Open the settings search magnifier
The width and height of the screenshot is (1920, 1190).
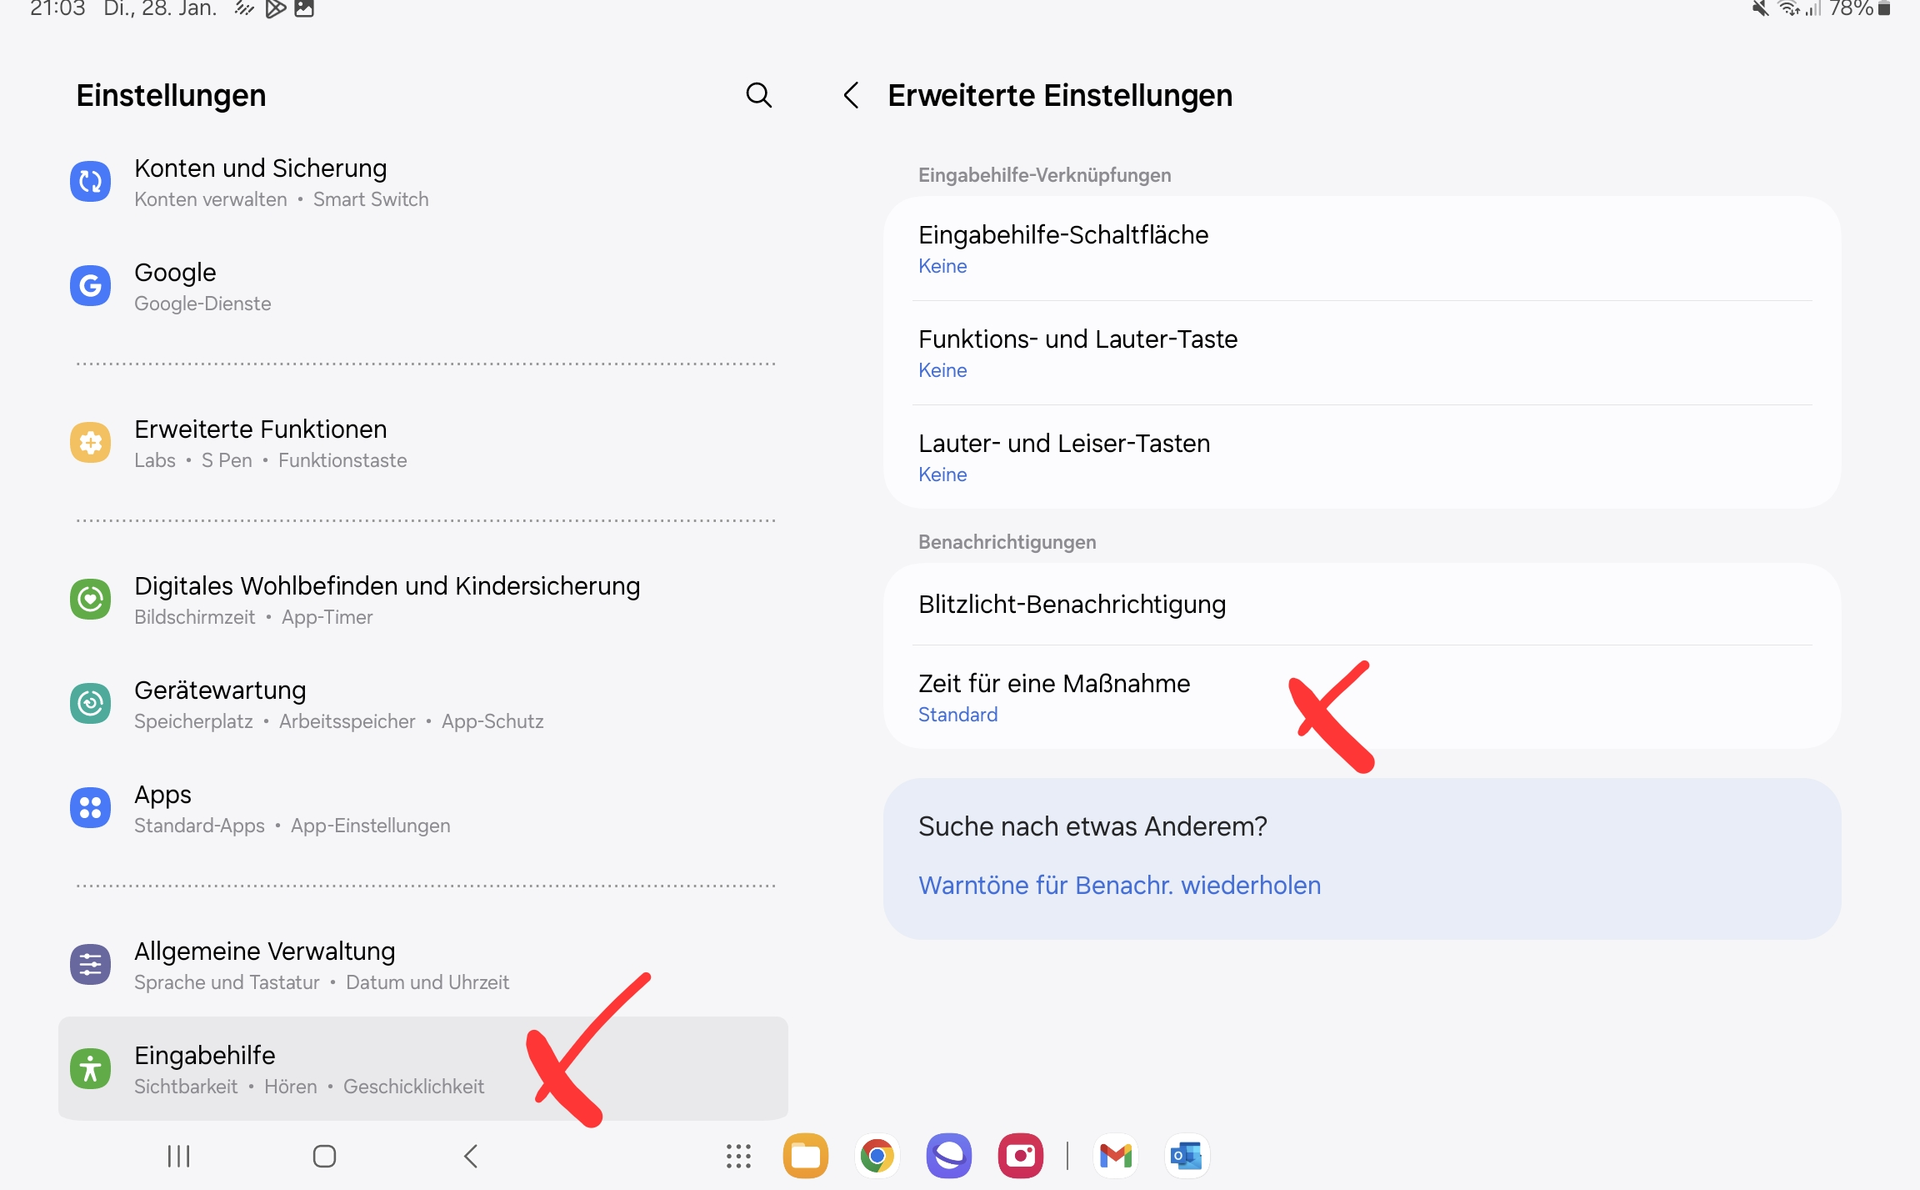pyautogui.click(x=759, y=95)
